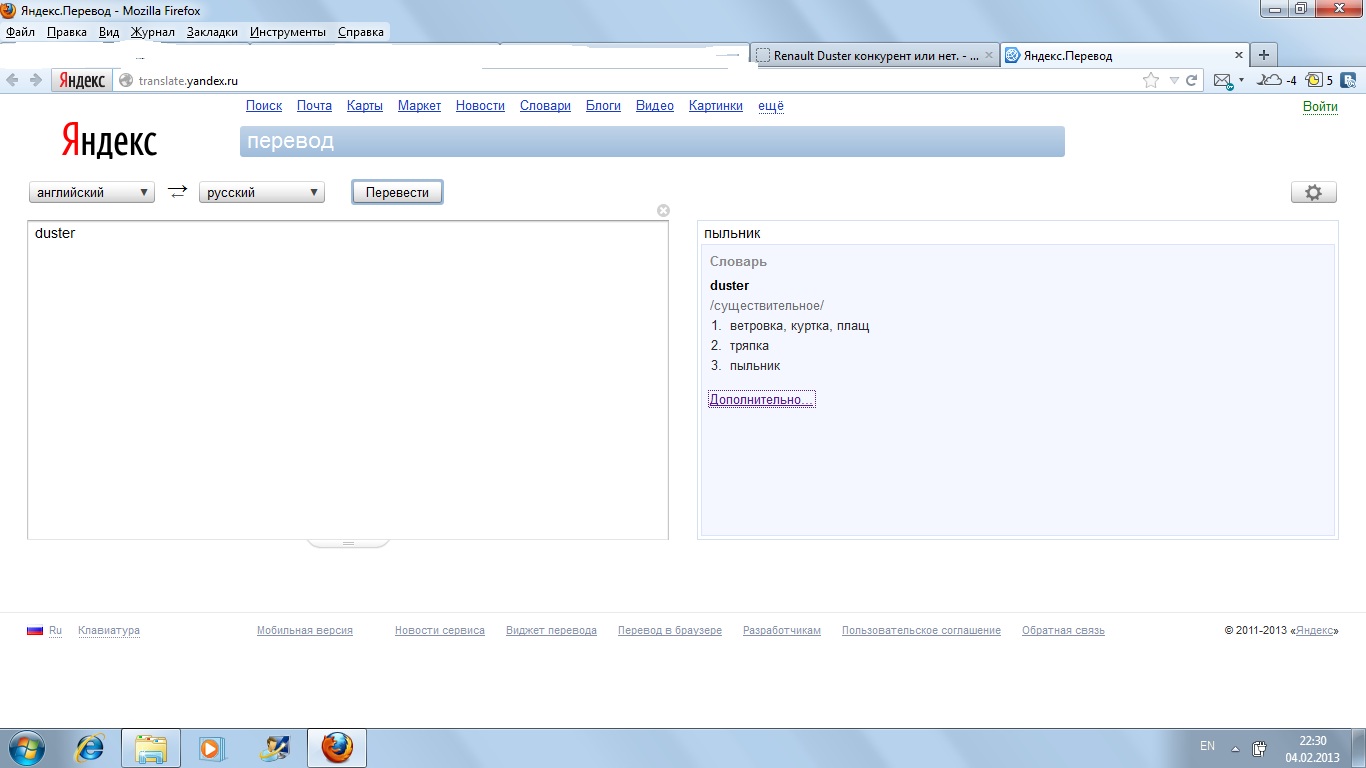
Task: Open the media player taskbar icon
Action: (x=212, y=748)
